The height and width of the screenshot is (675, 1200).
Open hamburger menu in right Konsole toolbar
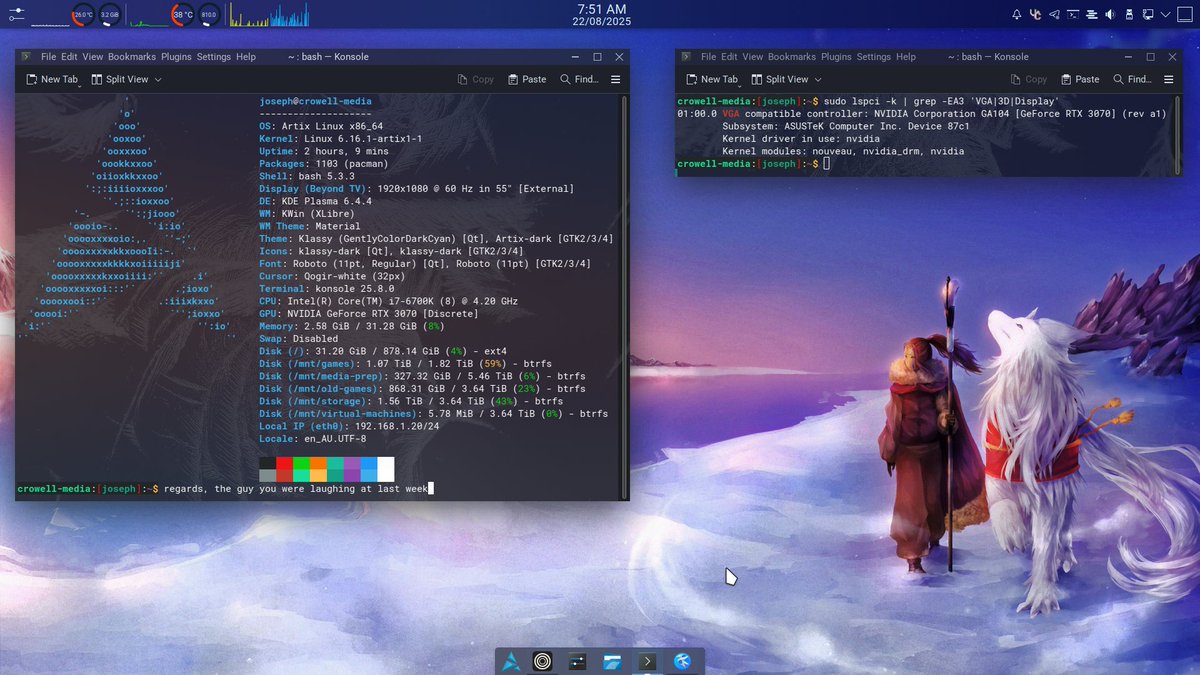1169,79
